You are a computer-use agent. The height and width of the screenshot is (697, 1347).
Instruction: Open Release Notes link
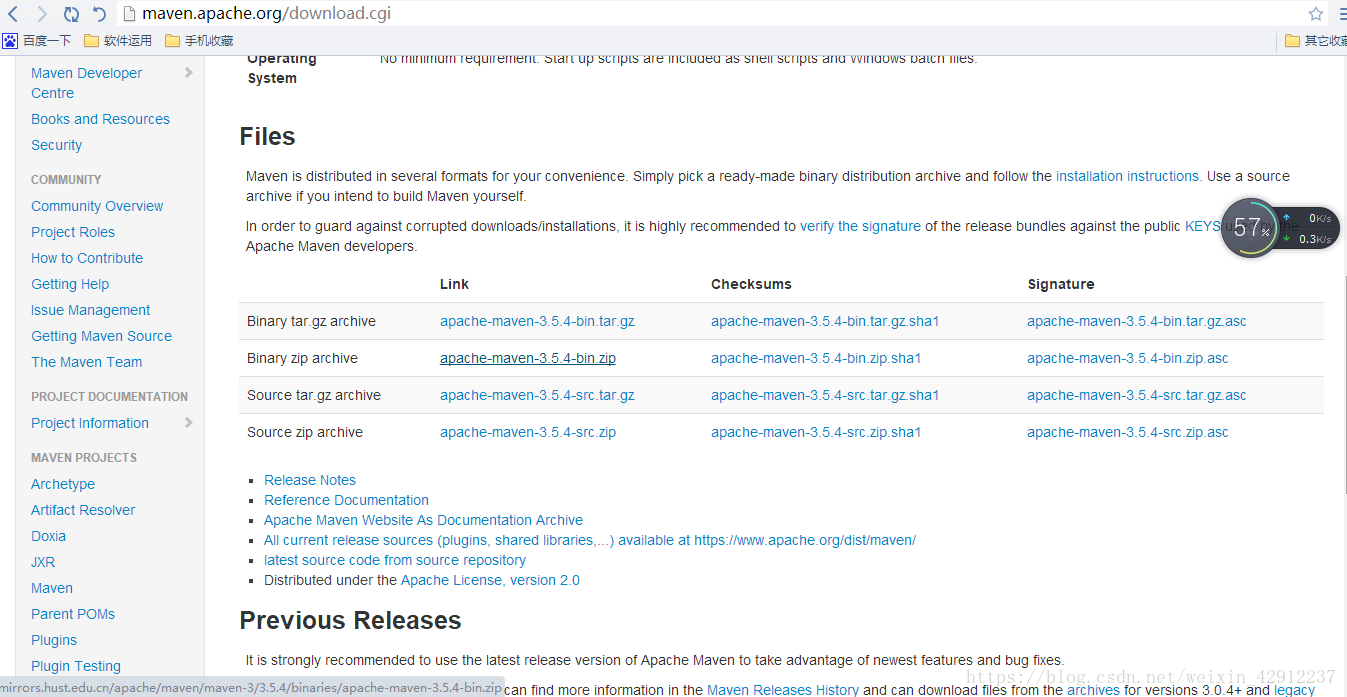(x=310, y=480)
